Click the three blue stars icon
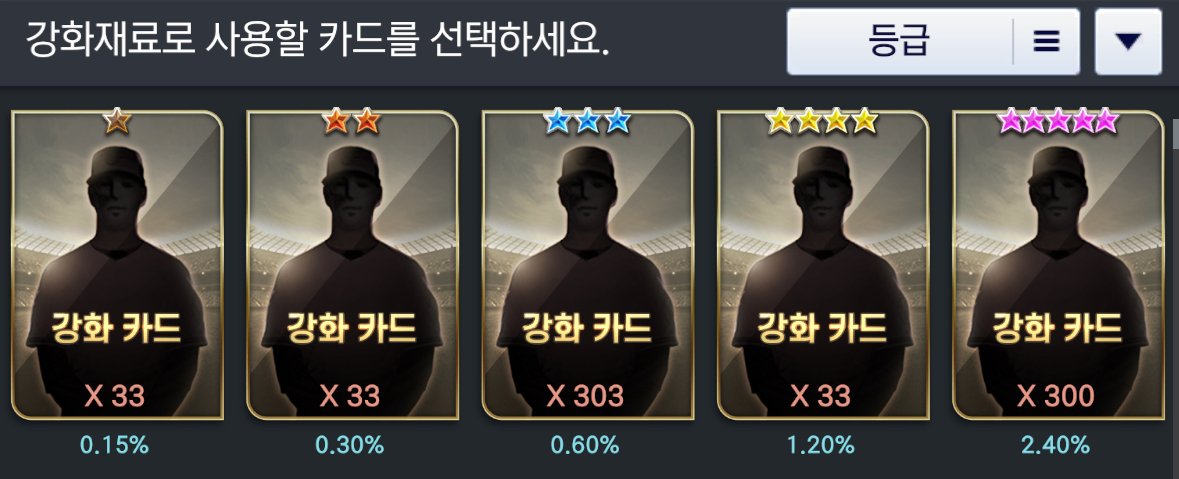1179x479 pixels. click(x=587, y=121)
